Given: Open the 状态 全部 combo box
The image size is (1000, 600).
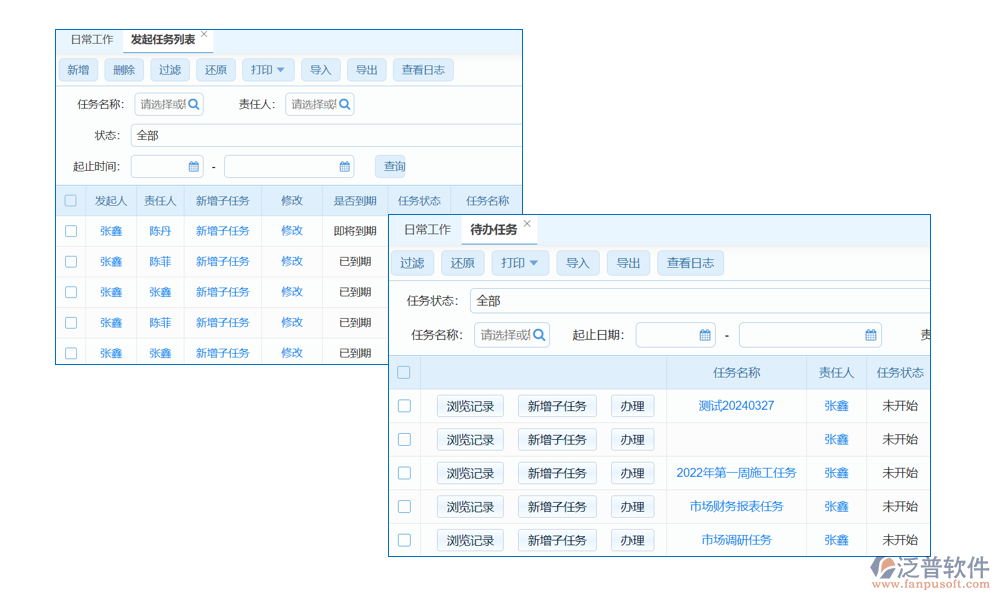Looking at the screenshot, I should [x=325, y=136].
